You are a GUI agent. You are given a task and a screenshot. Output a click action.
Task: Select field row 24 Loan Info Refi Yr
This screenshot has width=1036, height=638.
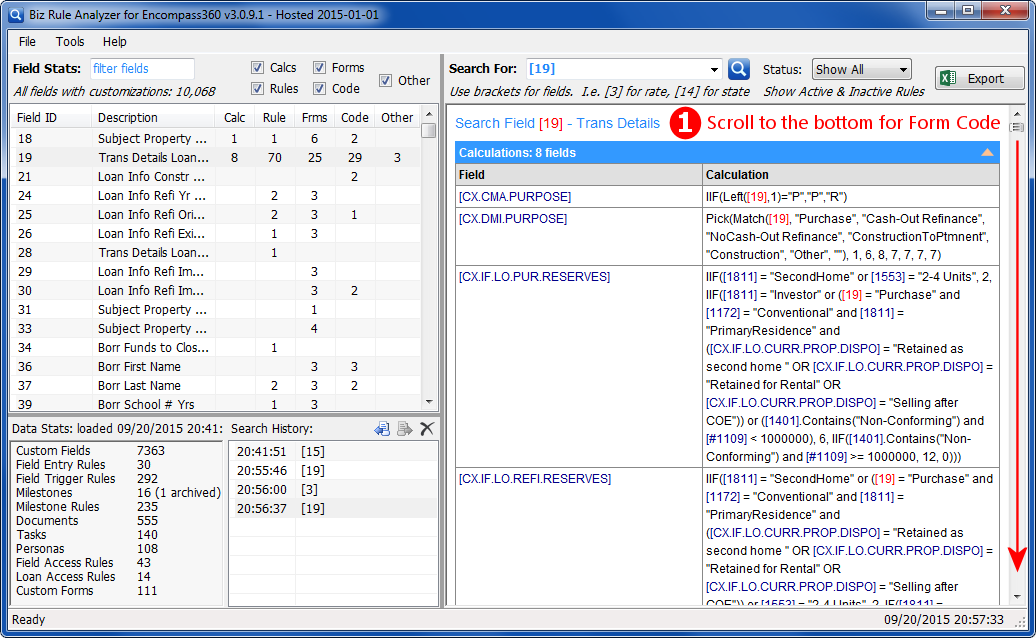(x=216, y=195)
